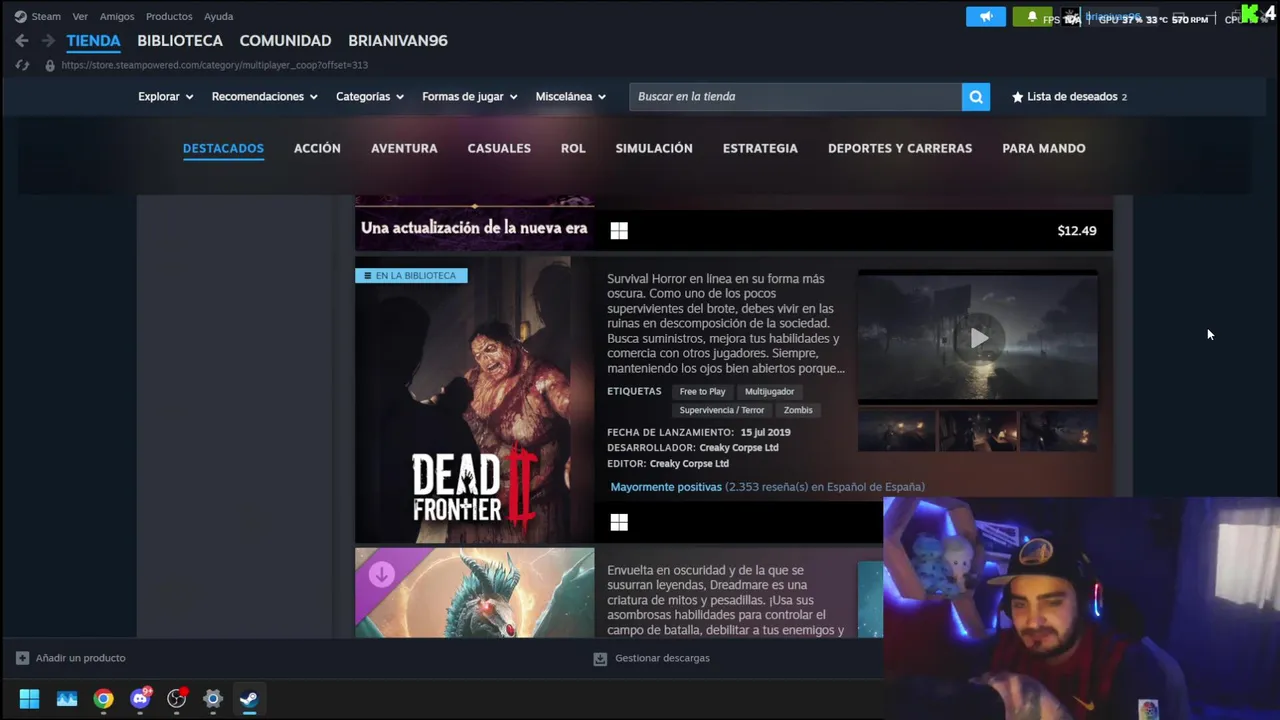This screenshot has height=720, width=1280.
Task: Open the Windows Start menu
Action: [29, 698]
